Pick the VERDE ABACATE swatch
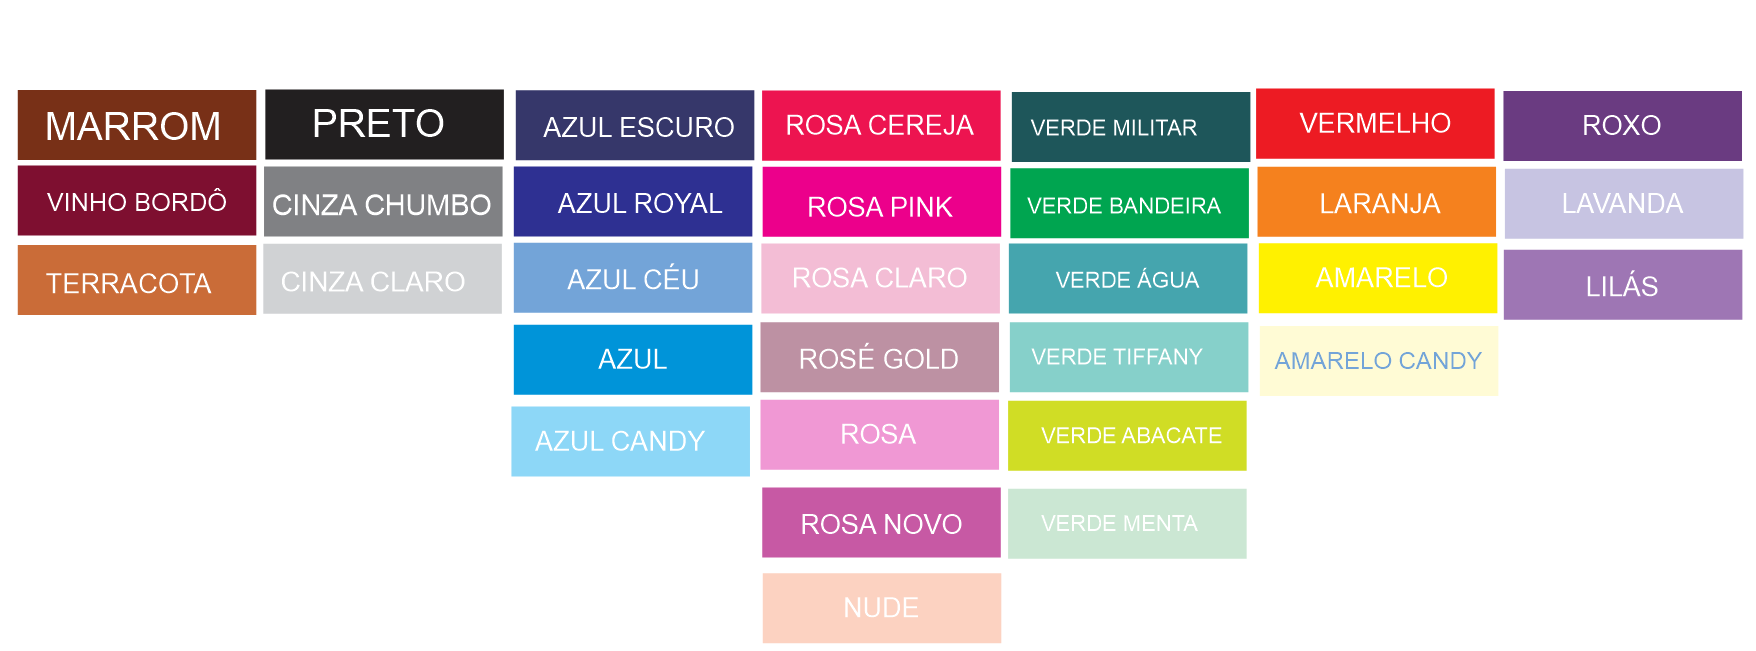Viewport: 1756px width, 651px height. click(x=1127, y=436)
